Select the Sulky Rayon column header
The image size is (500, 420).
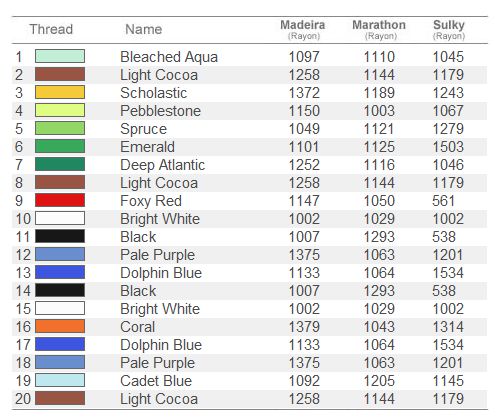coord(449,29)
